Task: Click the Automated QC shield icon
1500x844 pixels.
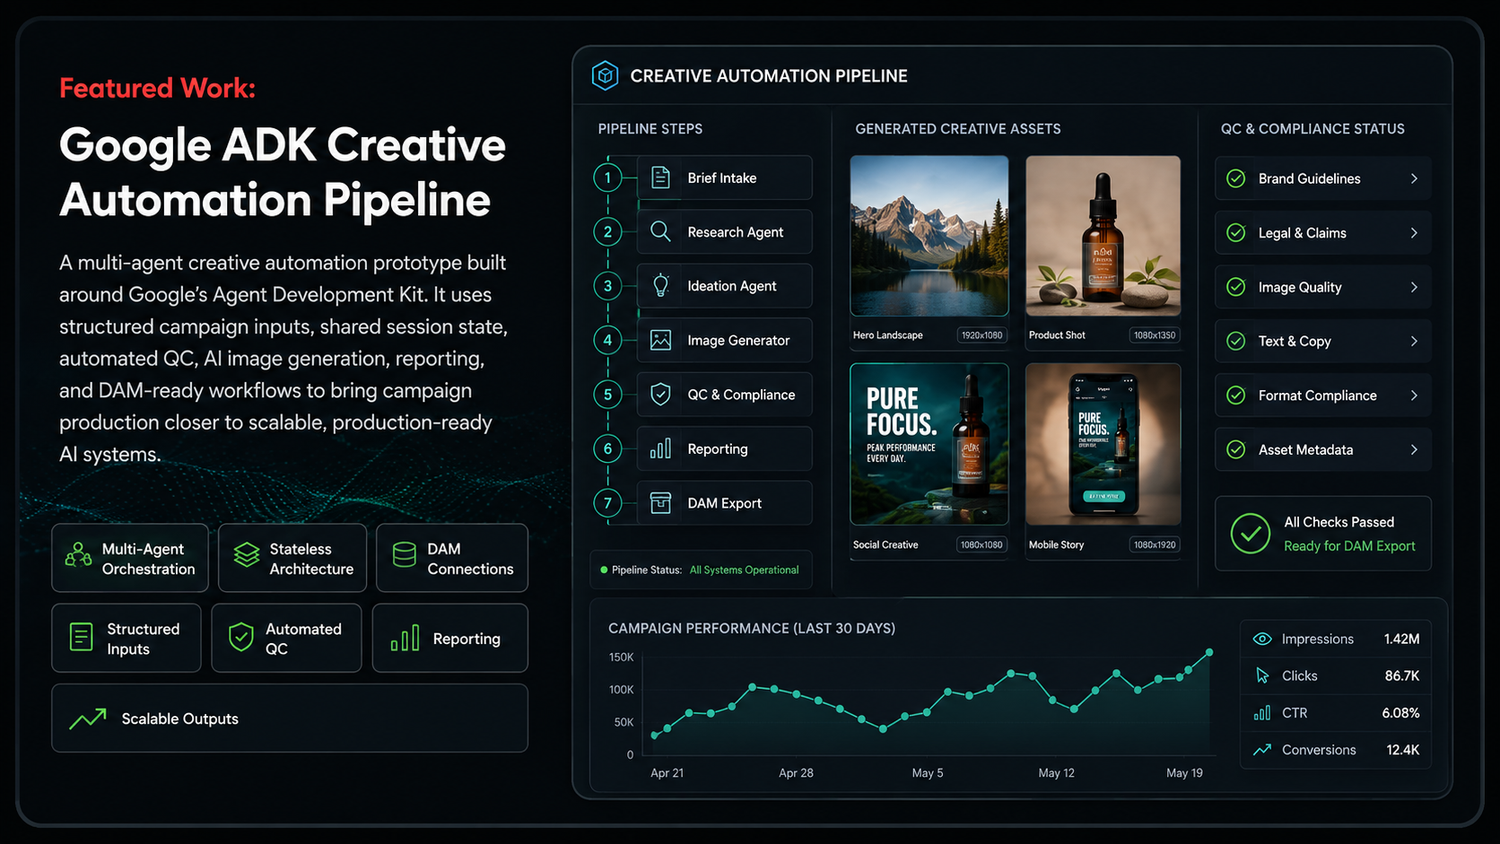Action: (x=241, y=637)
